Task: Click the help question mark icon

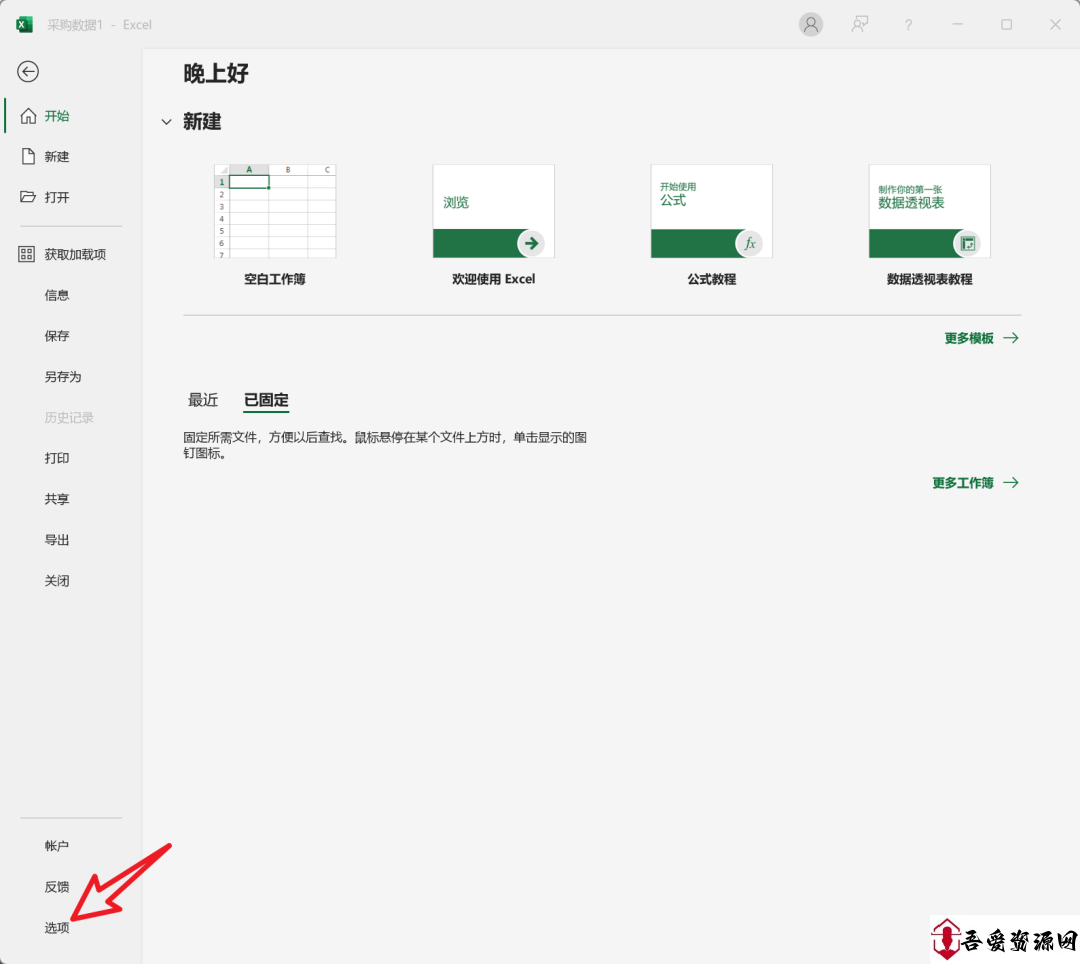Action: pyautogui.click(x=908, y=25)
